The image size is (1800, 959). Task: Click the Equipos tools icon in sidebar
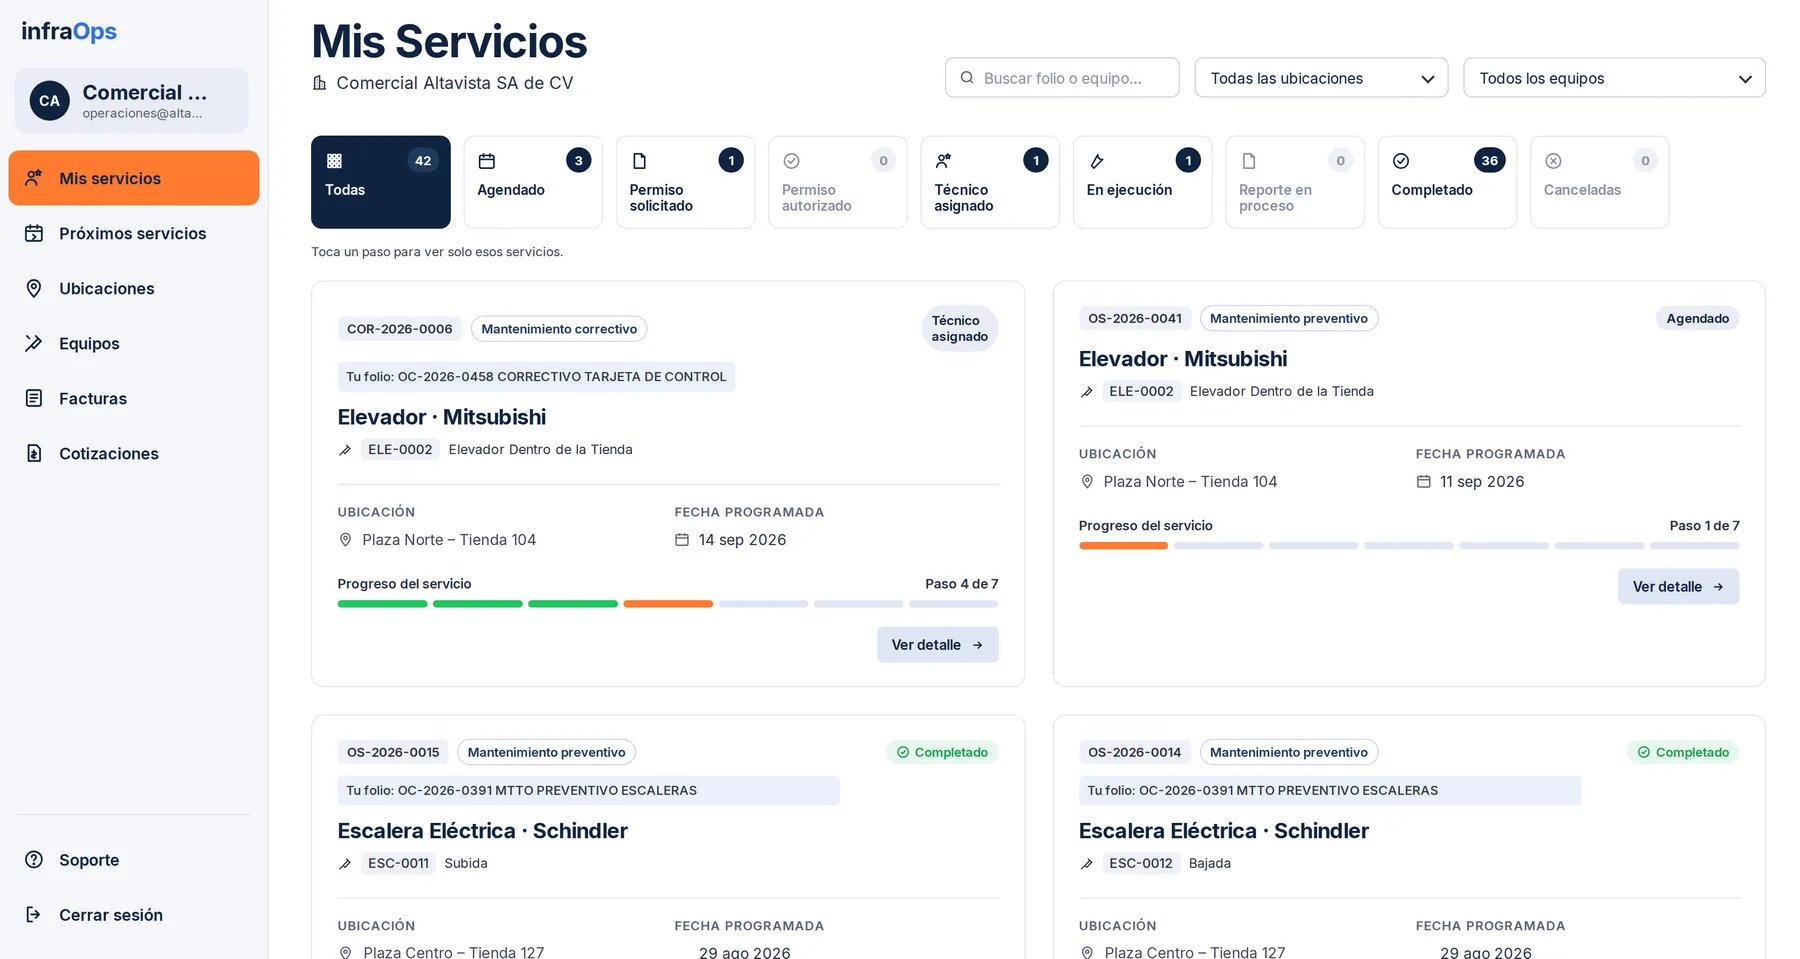(34, 343)
